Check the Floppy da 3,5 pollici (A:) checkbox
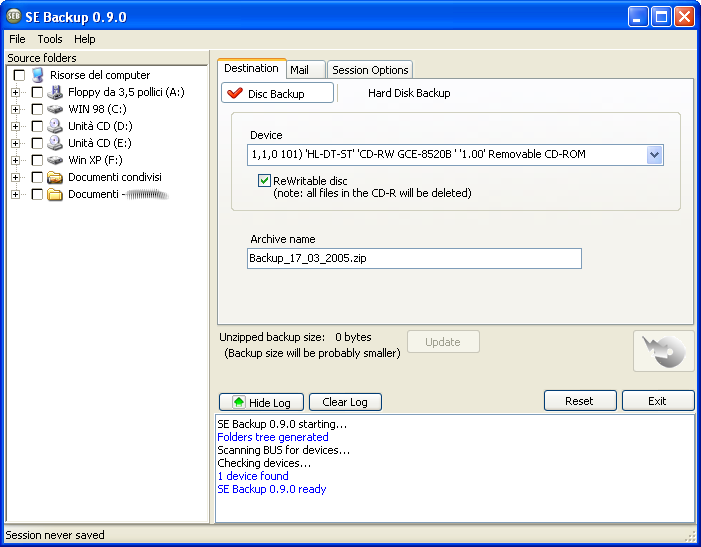 (37, 92)
